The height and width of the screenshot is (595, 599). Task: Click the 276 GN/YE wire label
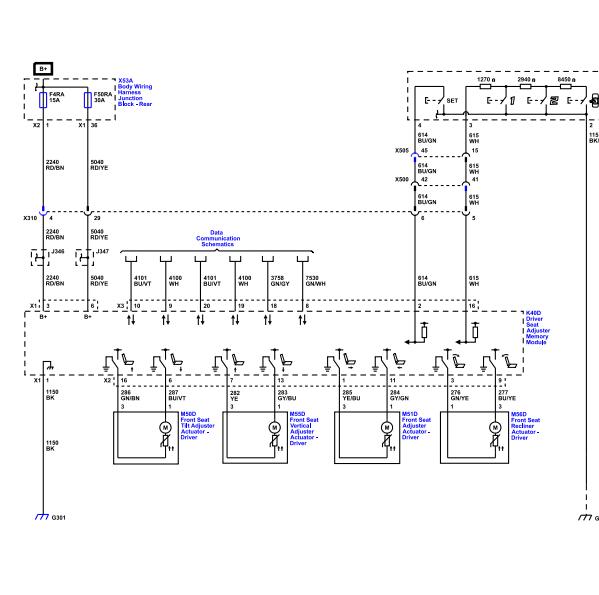[460, 395]
